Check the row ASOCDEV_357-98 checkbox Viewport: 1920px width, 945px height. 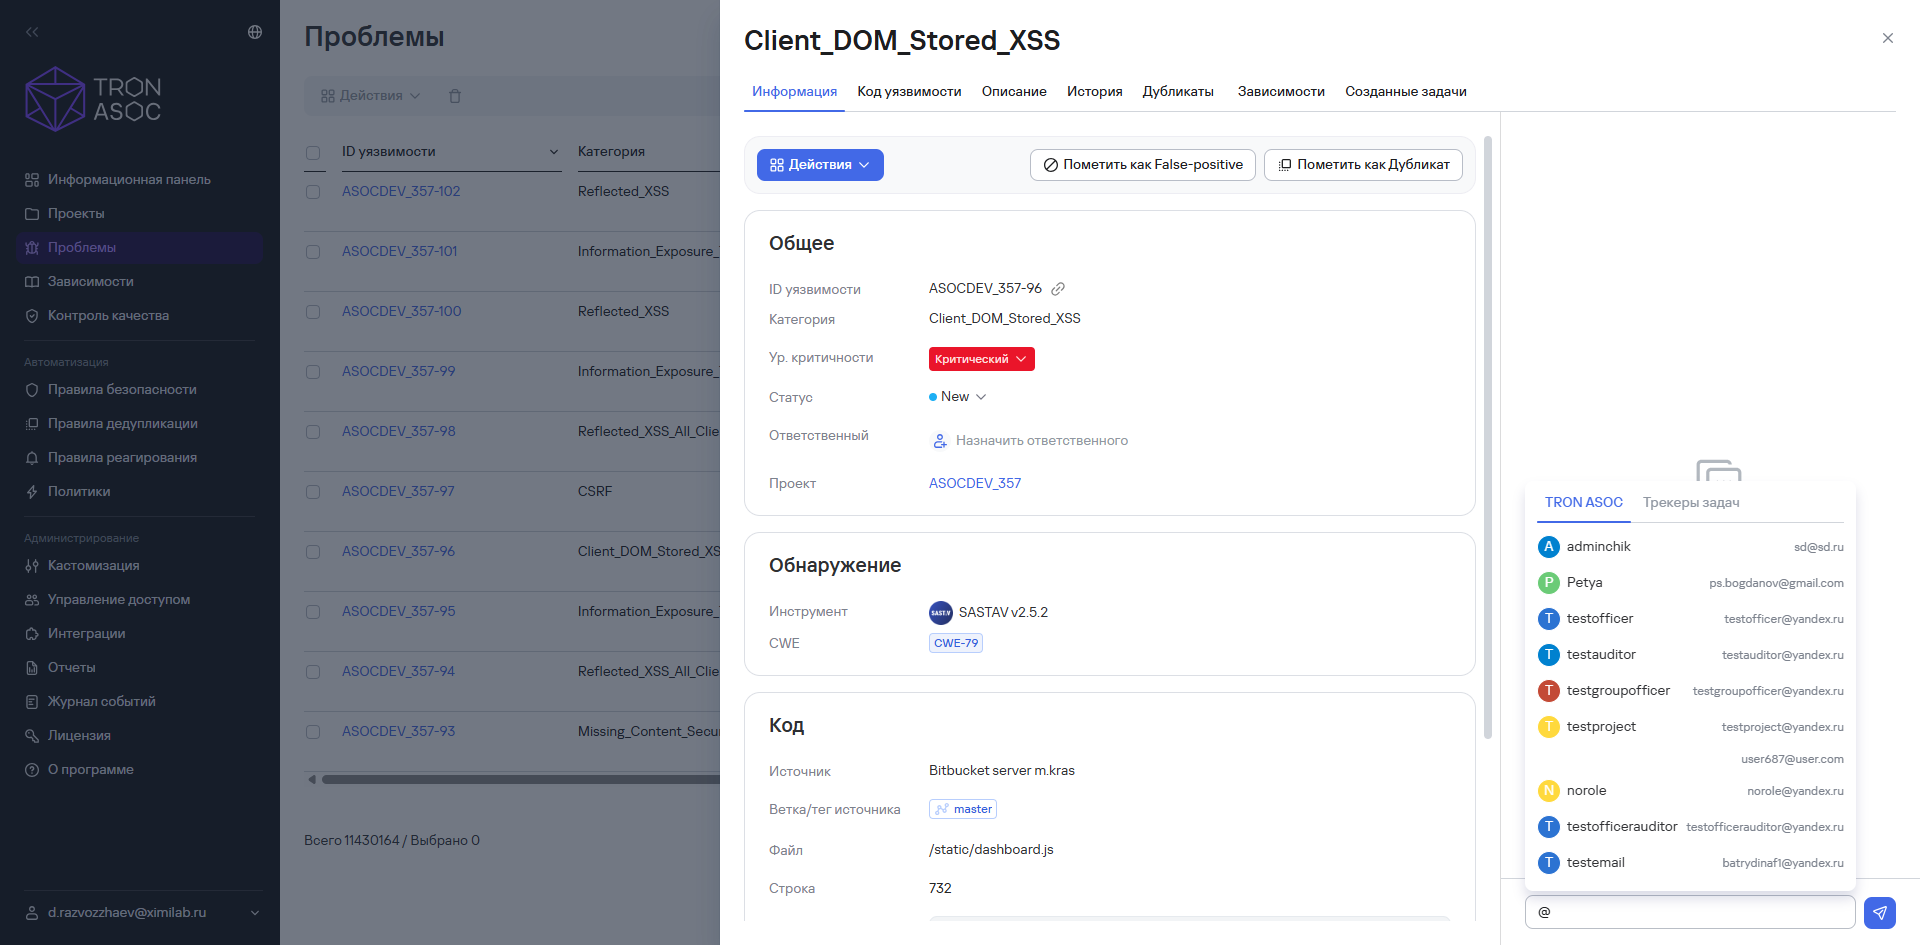click(313, 432)
